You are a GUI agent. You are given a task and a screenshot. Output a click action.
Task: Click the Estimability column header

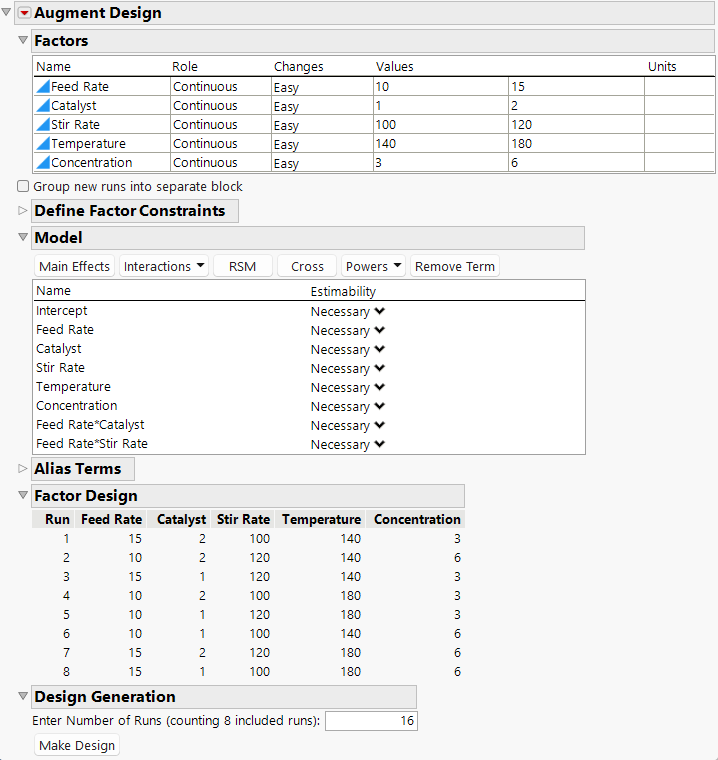coord(343,291)
